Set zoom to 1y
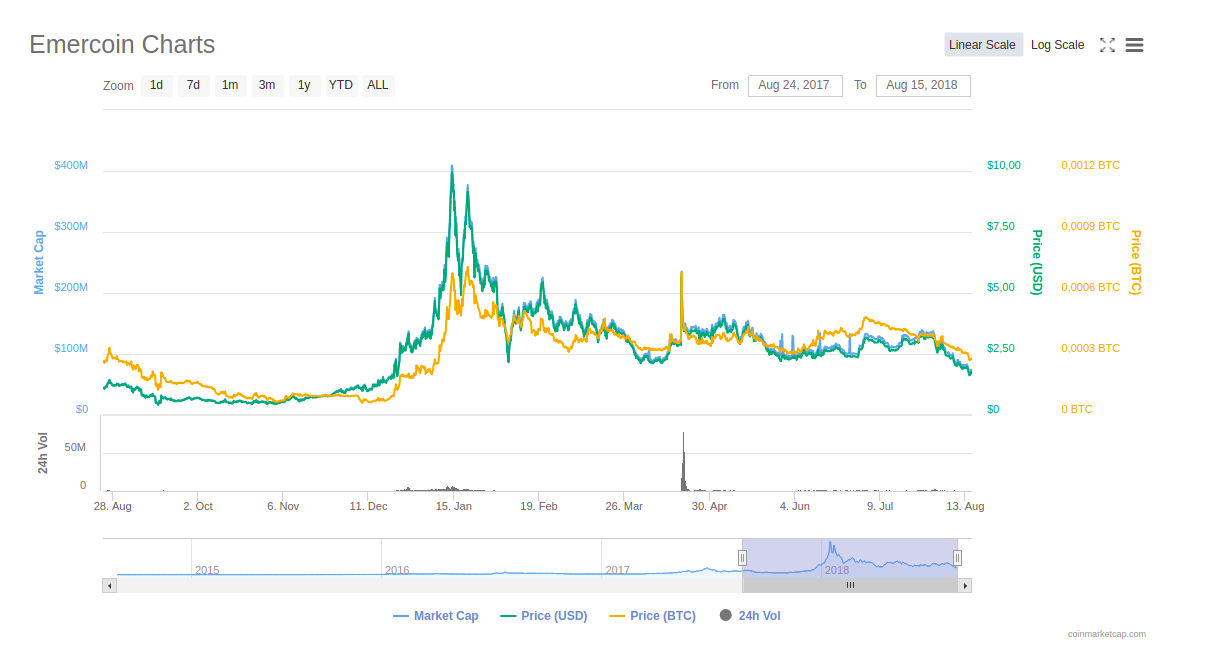1209x661 pixels. tap(304, 85)
